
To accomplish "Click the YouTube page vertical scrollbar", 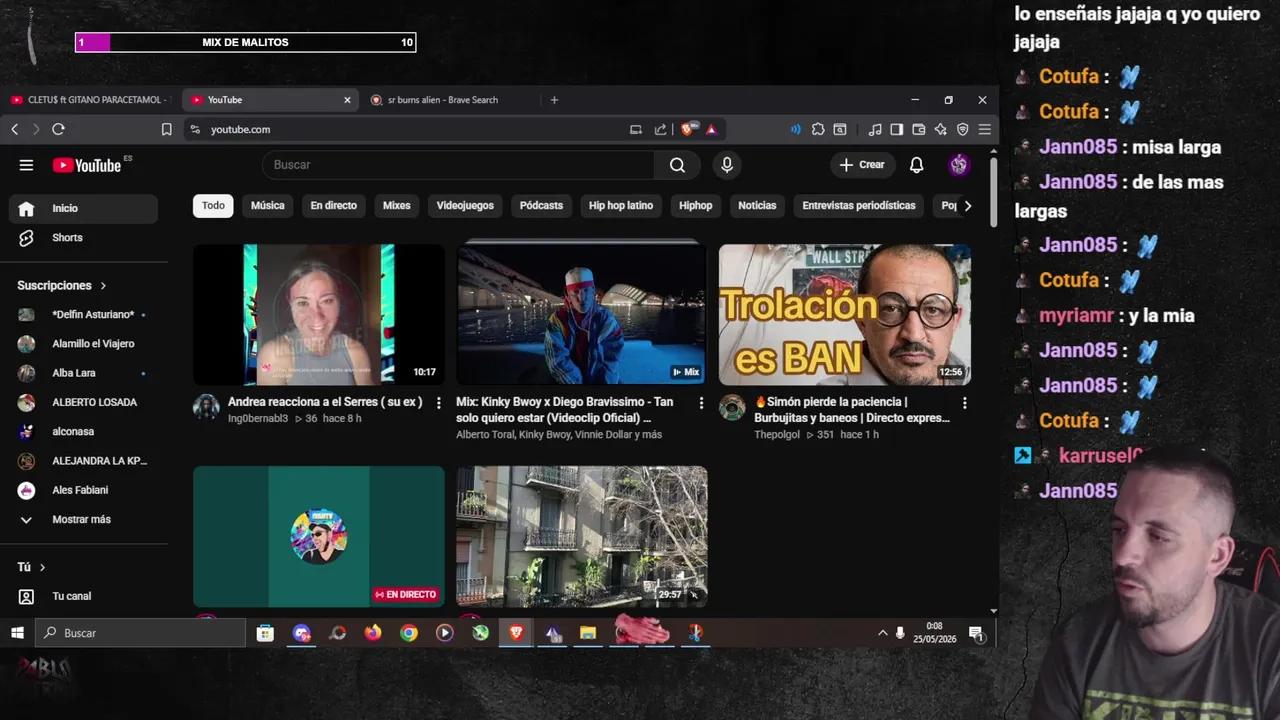I will pos(993,190).
